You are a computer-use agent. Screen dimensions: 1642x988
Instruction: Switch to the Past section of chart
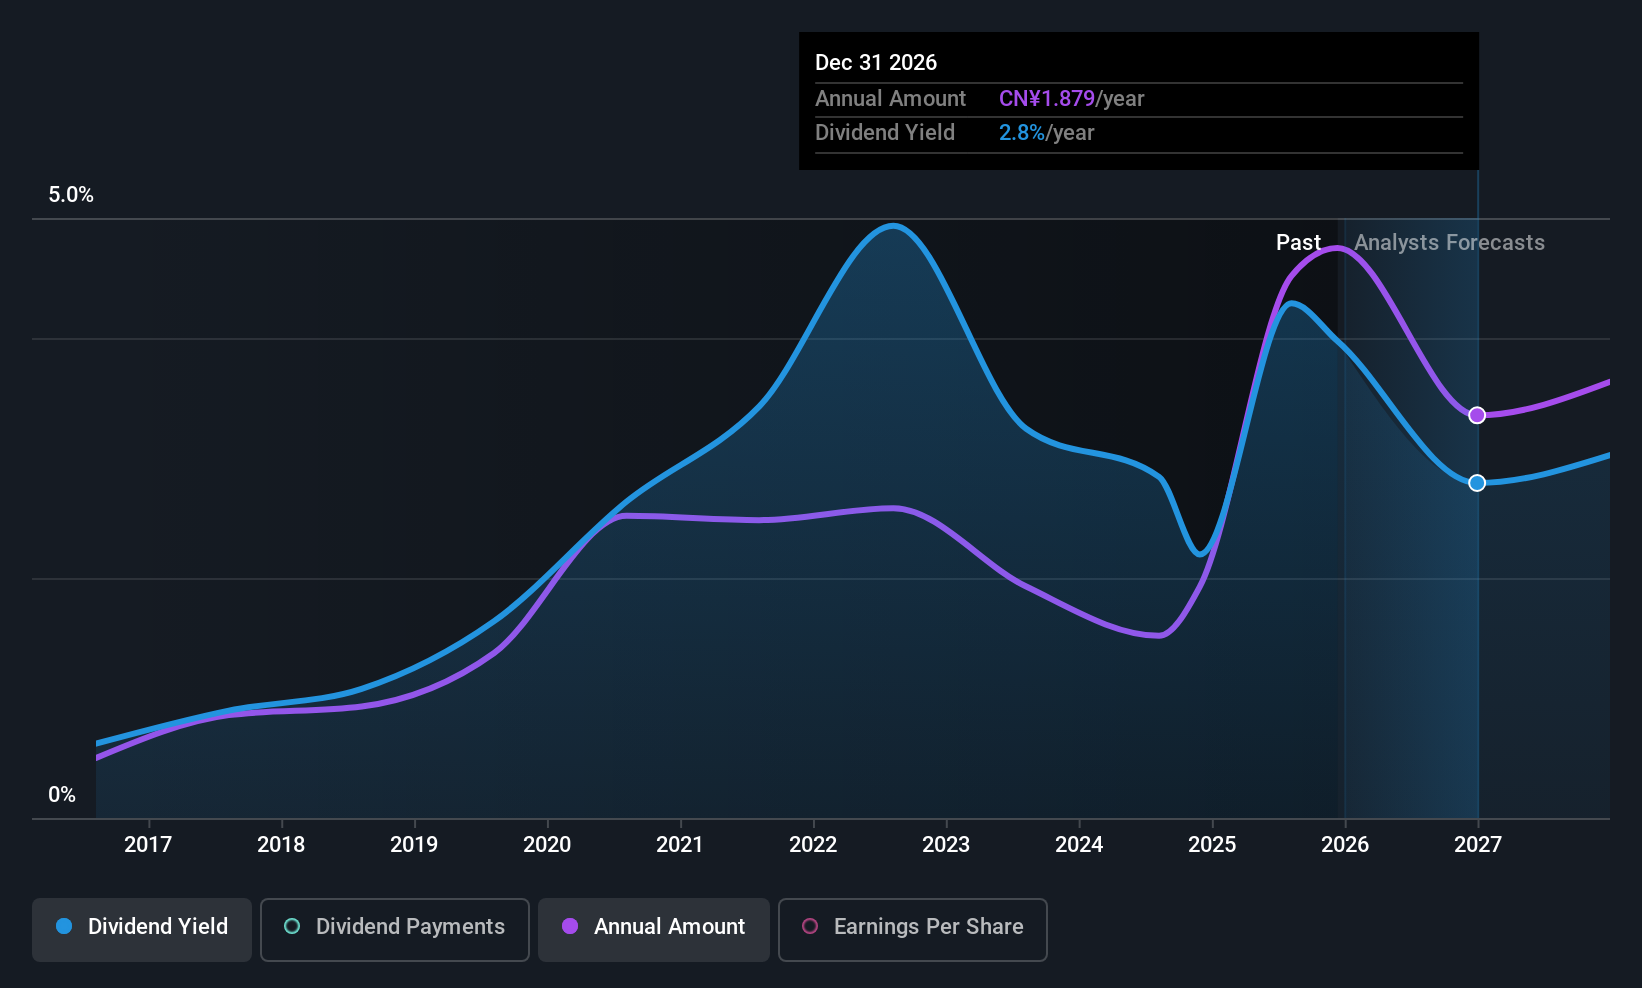(x=1298, y=242)
